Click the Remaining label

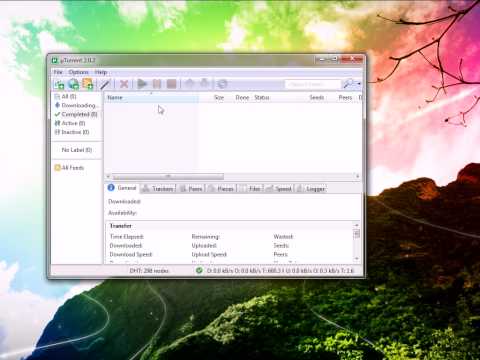(205, 237)
